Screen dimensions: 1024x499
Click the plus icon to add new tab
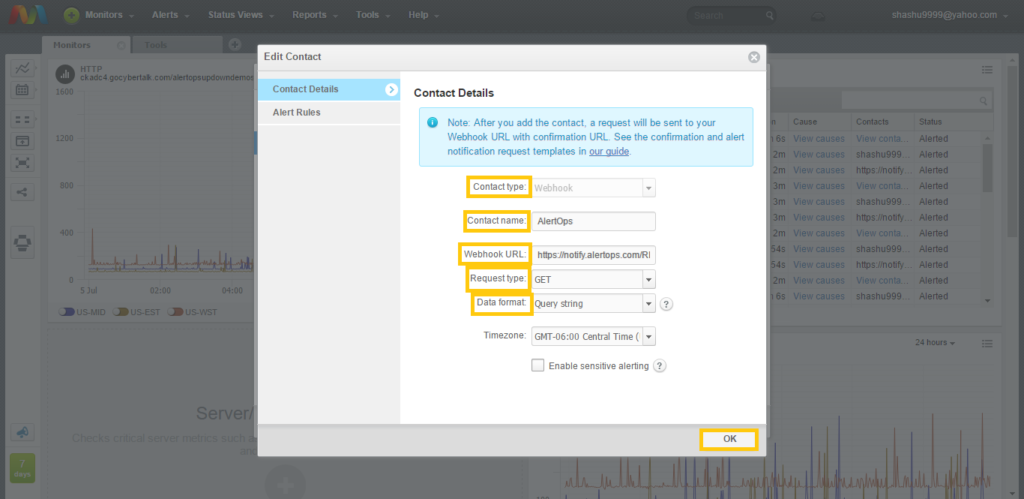tap(234, 44)
